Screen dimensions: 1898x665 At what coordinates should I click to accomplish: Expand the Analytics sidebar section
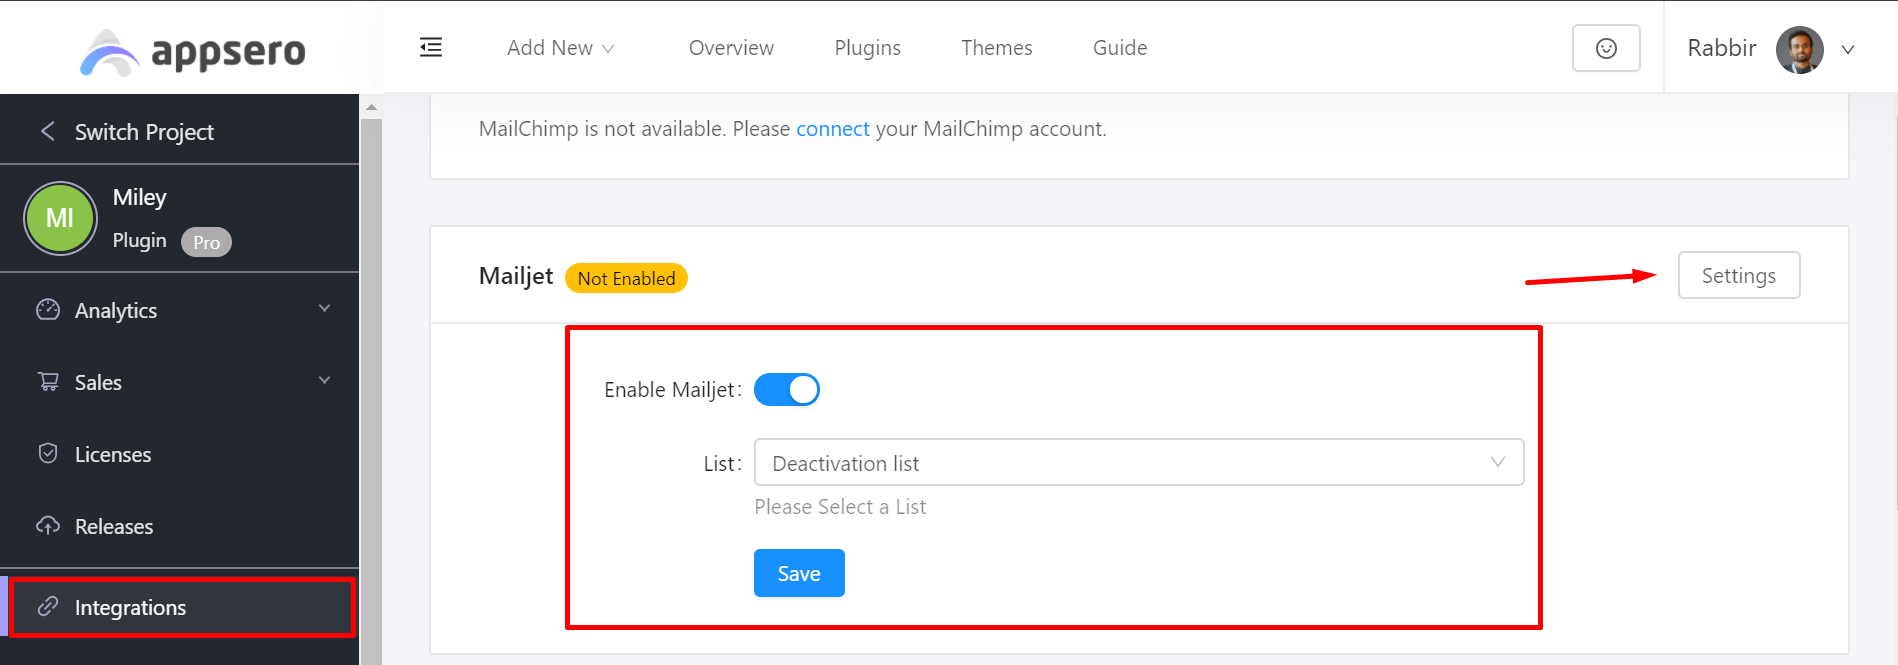(x=323, y=309)
